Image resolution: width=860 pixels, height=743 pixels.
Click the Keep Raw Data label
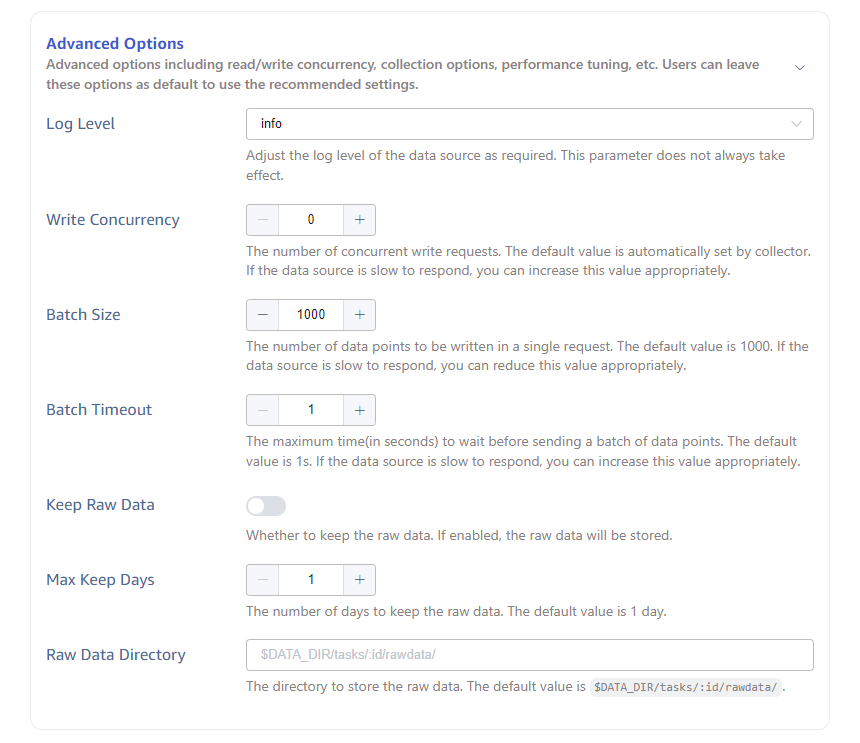pos(100,505)
